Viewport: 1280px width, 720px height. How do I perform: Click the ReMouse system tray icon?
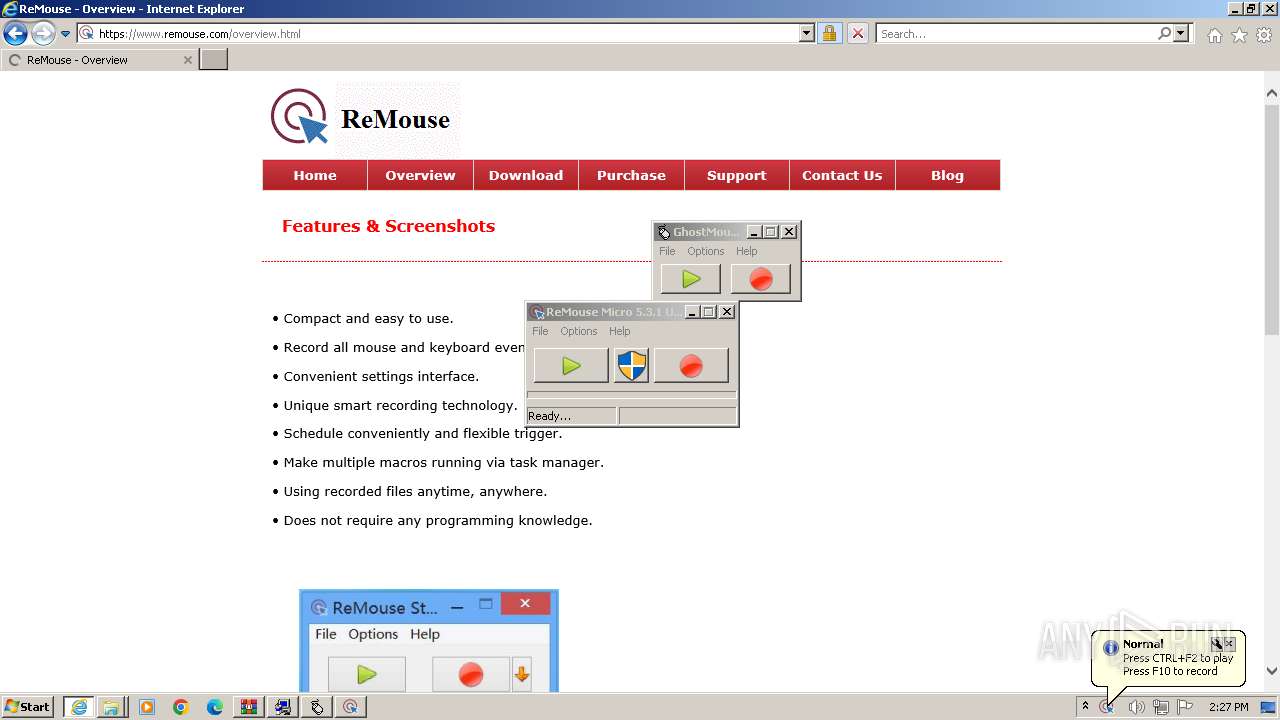[x=1107, y=707]
